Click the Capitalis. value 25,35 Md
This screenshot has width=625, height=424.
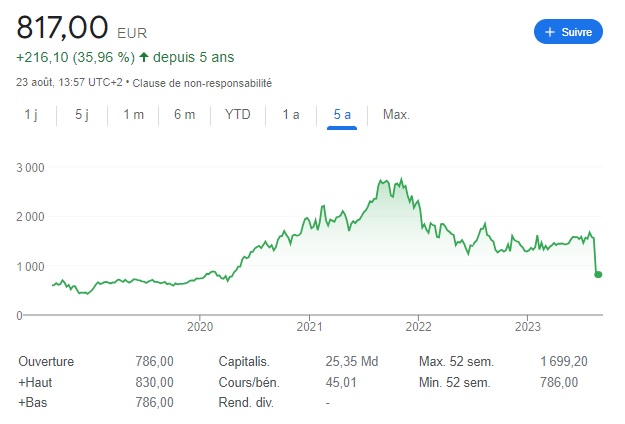click(353, 362)
